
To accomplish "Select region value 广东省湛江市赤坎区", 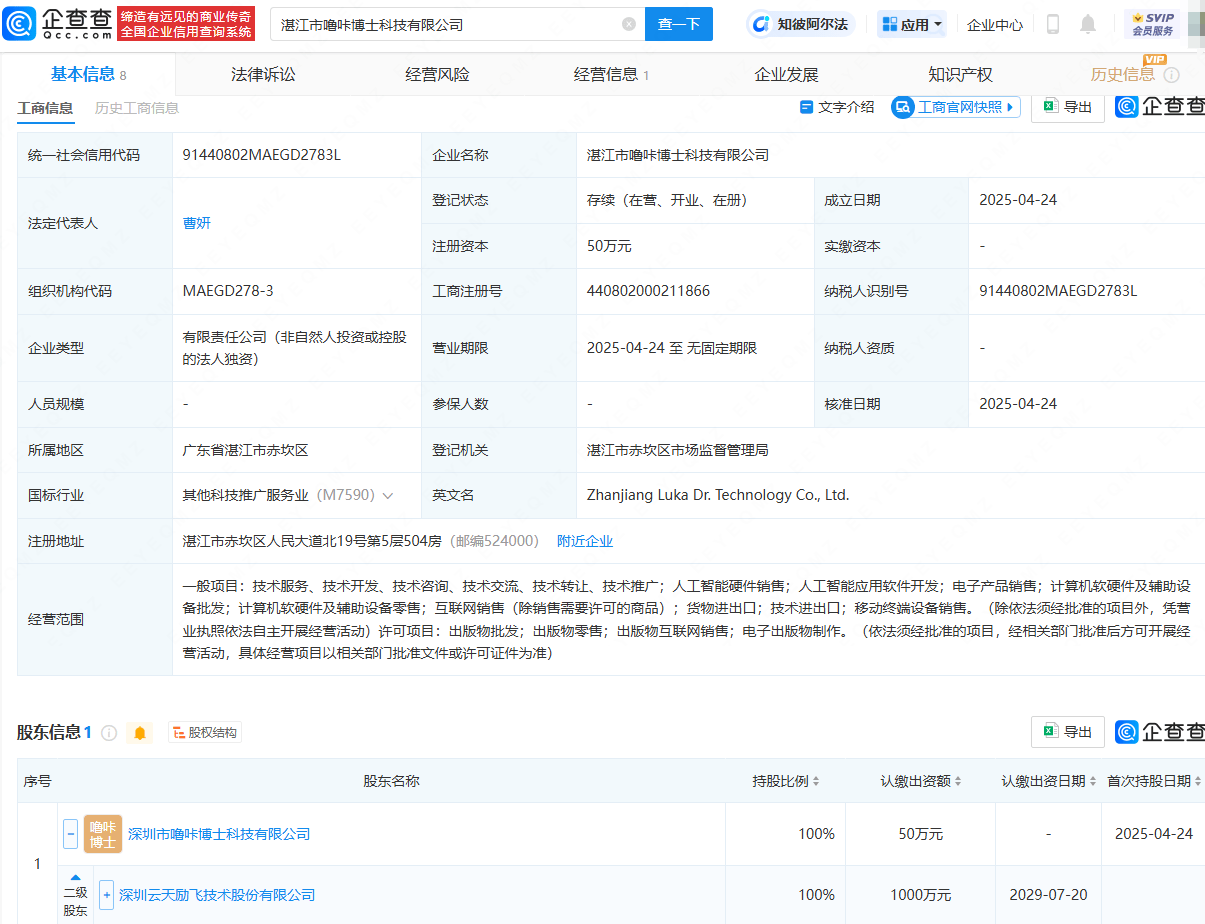I will (246, 450).
